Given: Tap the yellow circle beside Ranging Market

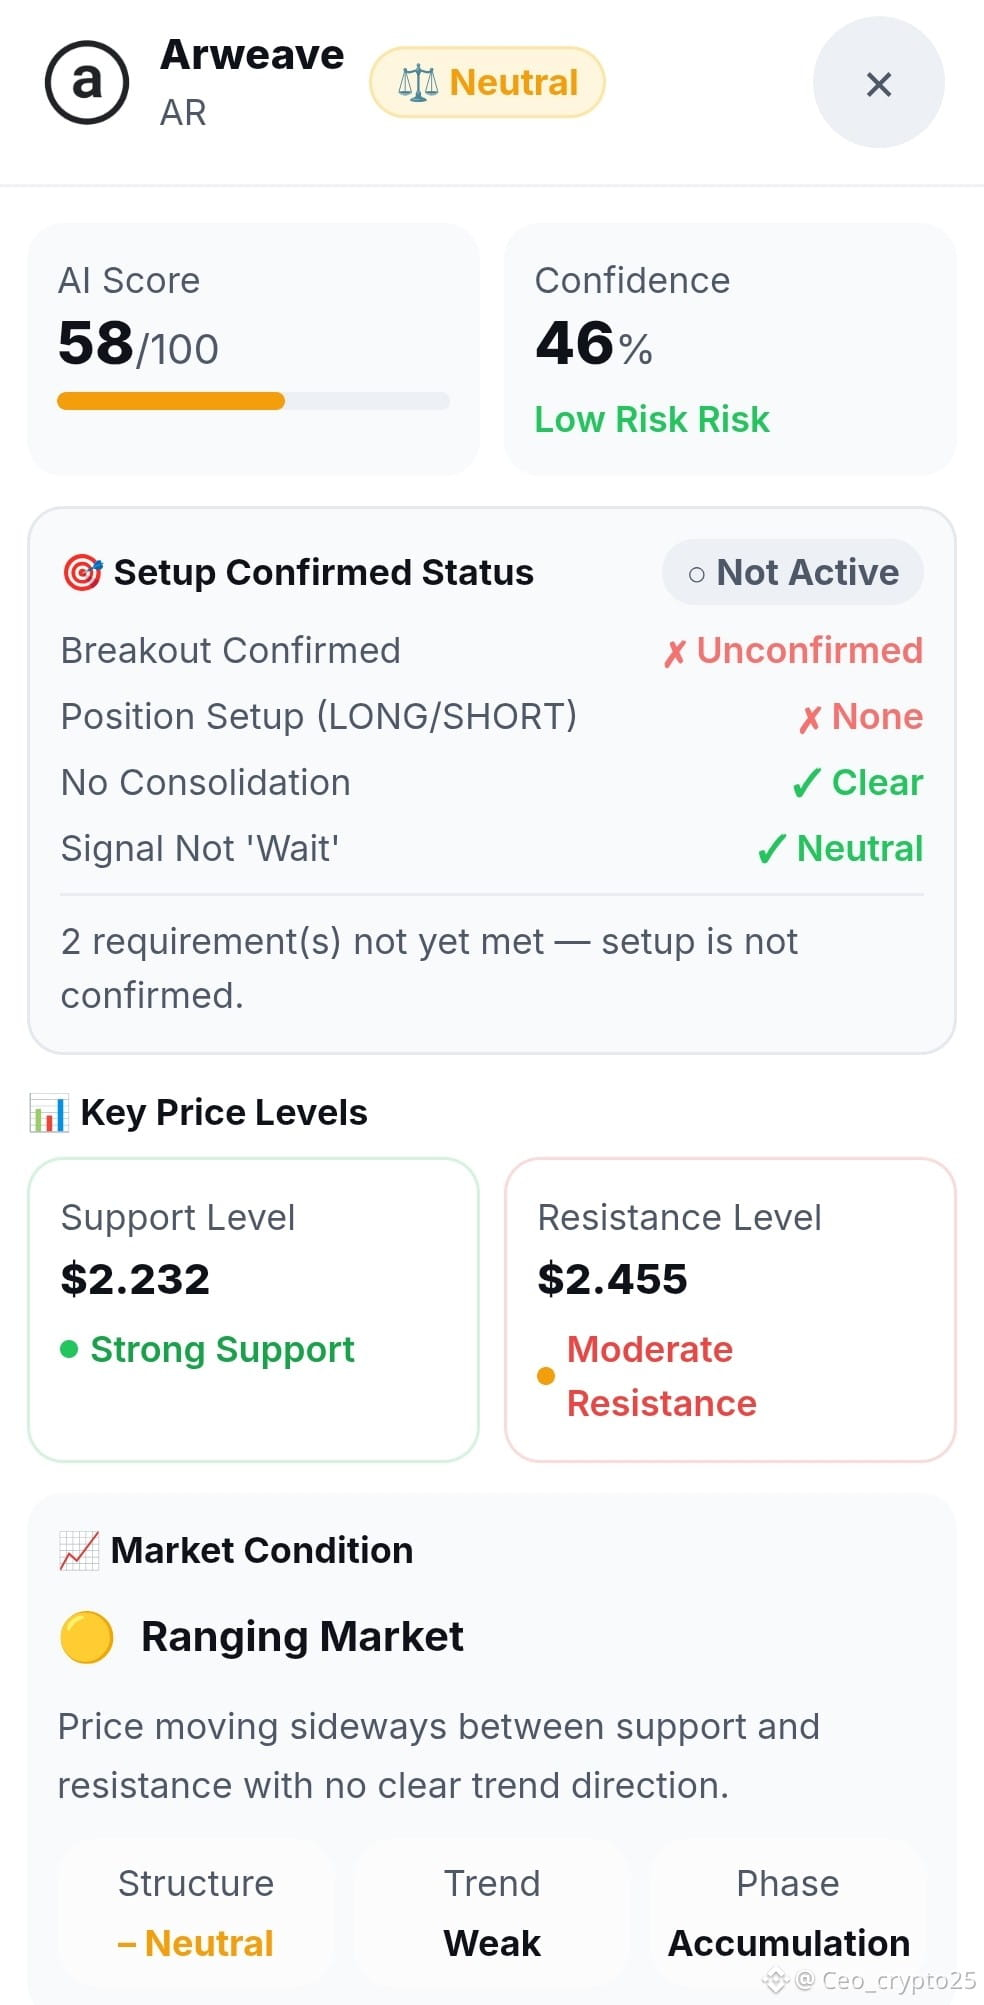Looking at the screenshot, I should click(x=87, y=1637).
